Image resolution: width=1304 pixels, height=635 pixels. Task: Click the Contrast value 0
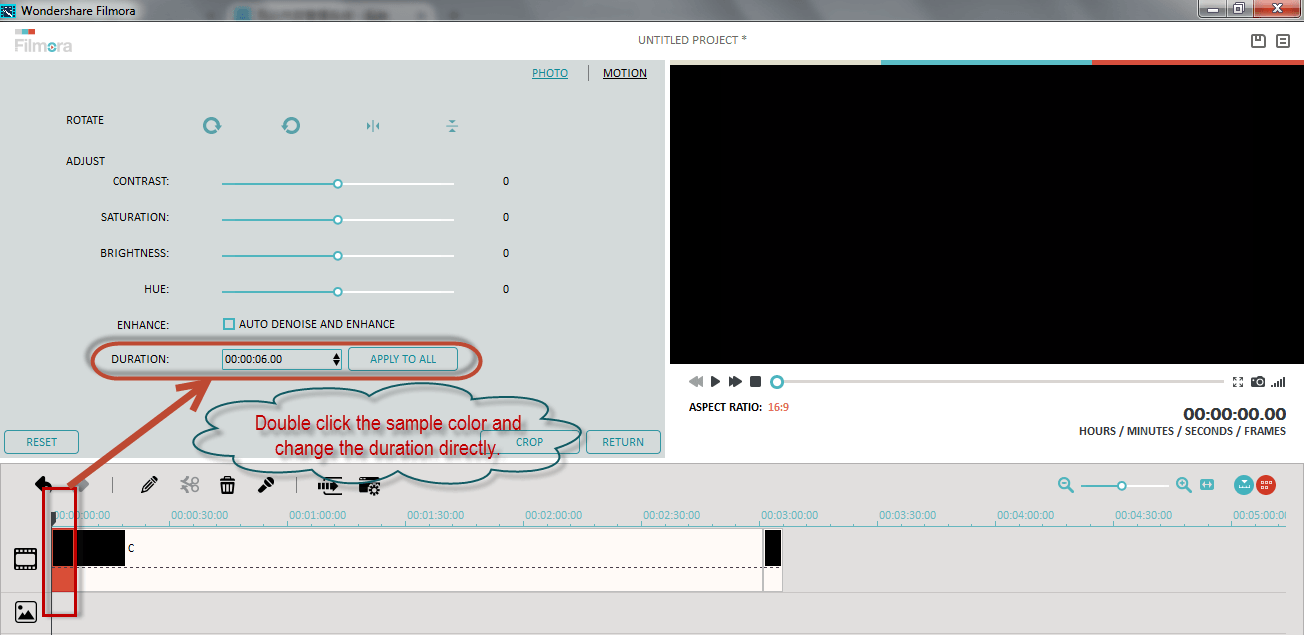tap(506, 181)
